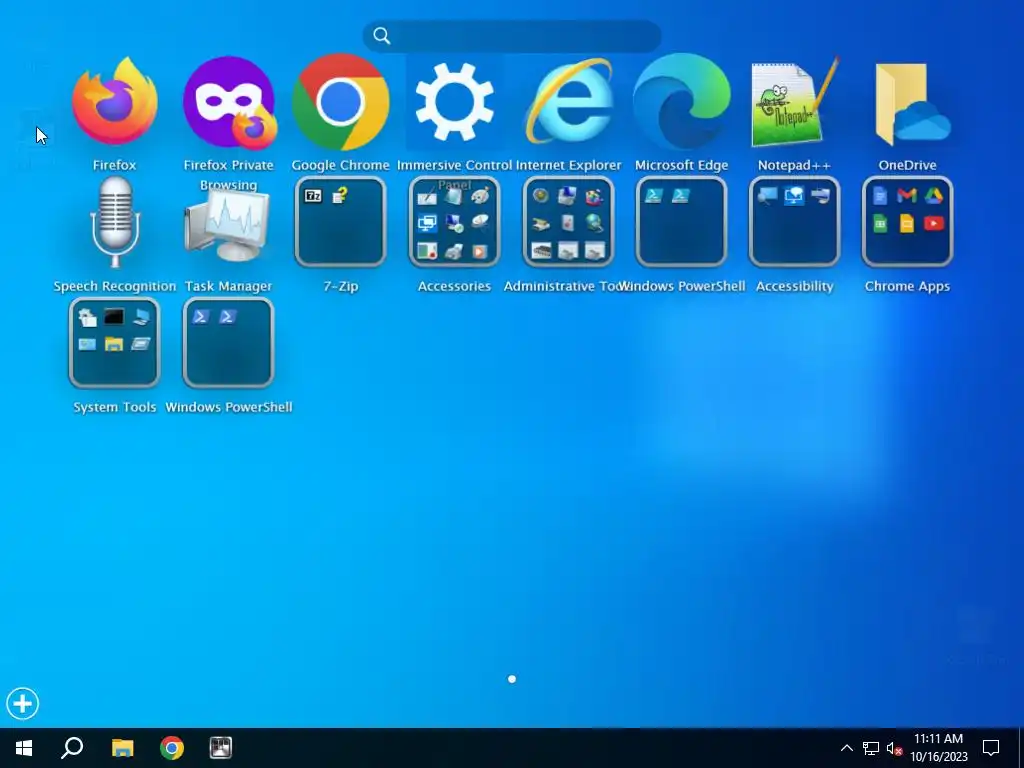The height and width of the screenshot is (768, 1024).
Task: Open Firefox Private Browsing icon
Action: click(x=229, y=103)
